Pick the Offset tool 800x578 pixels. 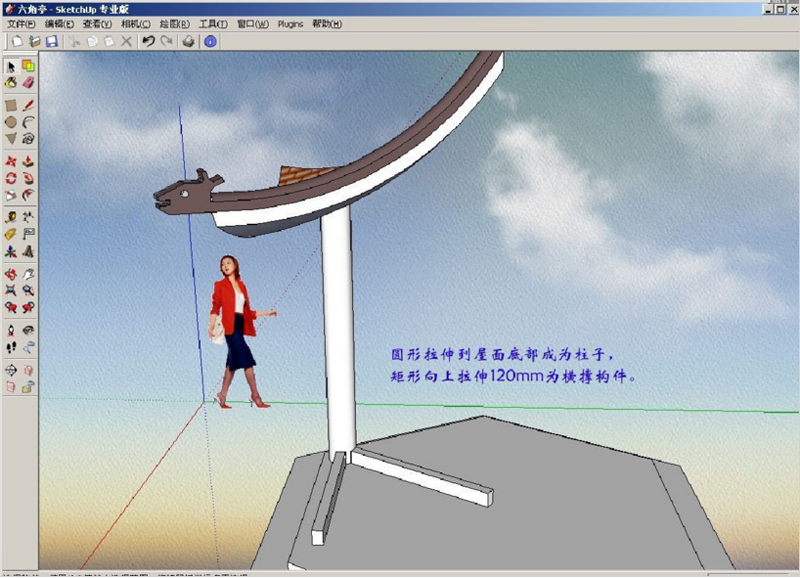[28, 195]
